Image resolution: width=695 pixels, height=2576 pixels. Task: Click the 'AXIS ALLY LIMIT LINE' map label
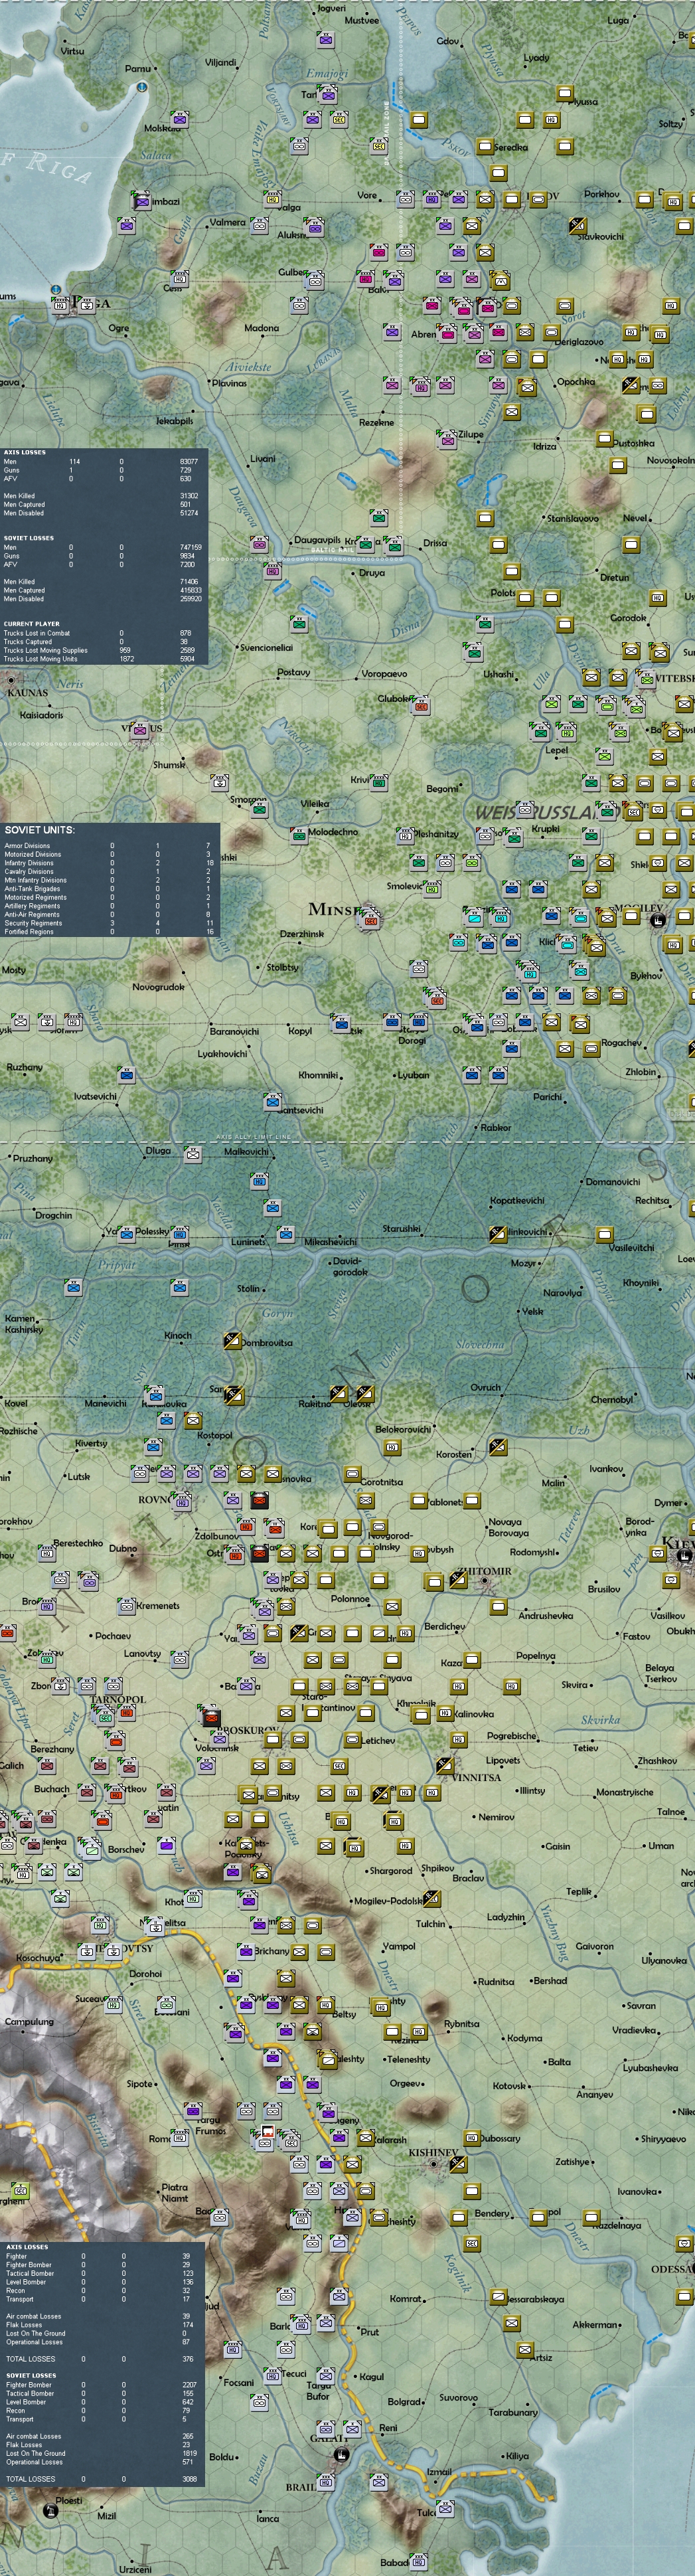pyautogui.click(x=253, y=1137)
